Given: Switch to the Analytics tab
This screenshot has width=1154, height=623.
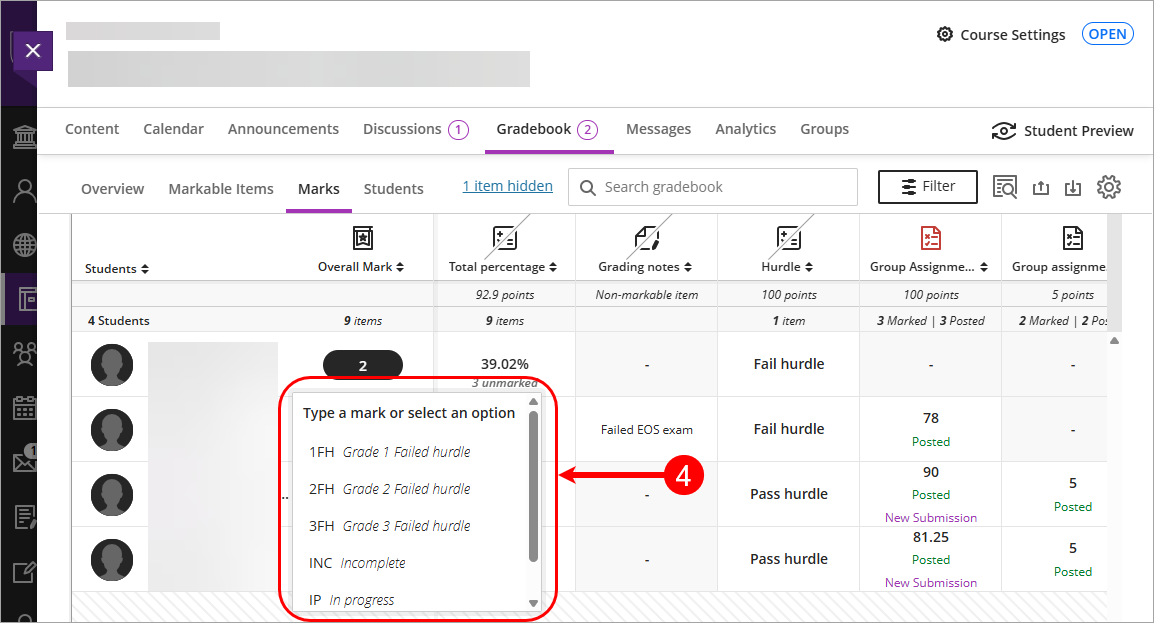Looking at the screenshot, I should (745, 129).
